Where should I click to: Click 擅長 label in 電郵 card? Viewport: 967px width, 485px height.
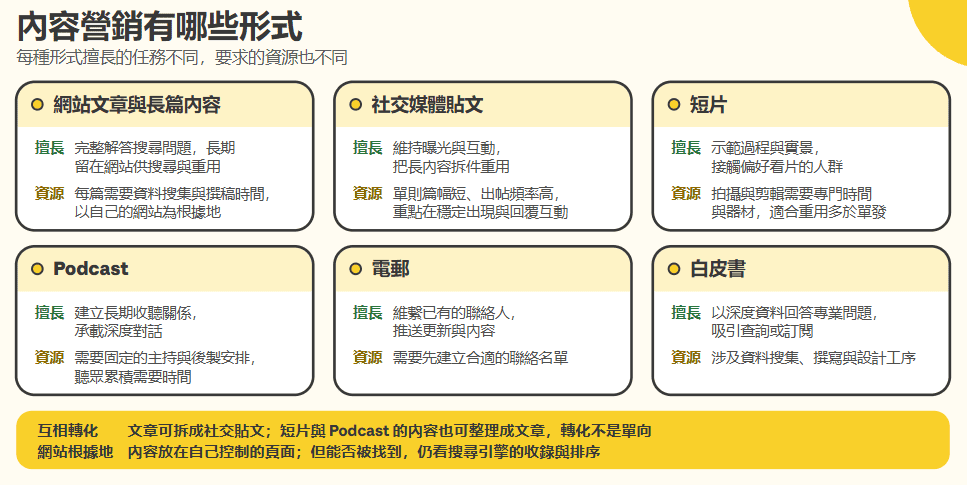click(368, 313)
